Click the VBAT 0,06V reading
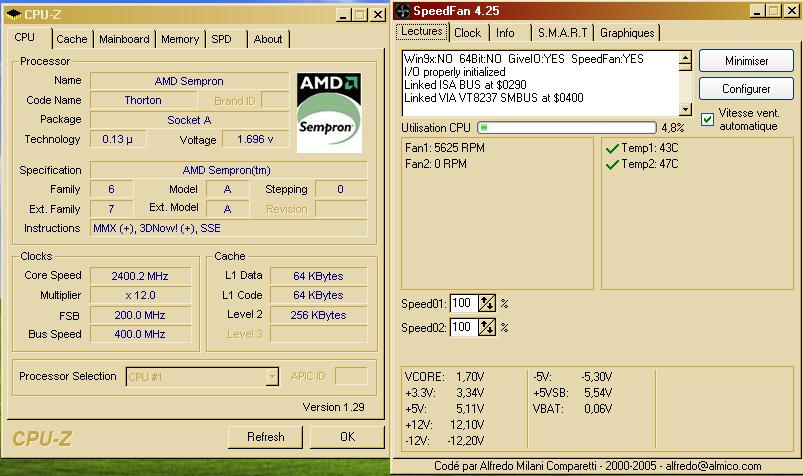803x476 pixels. tap(573, 409)
